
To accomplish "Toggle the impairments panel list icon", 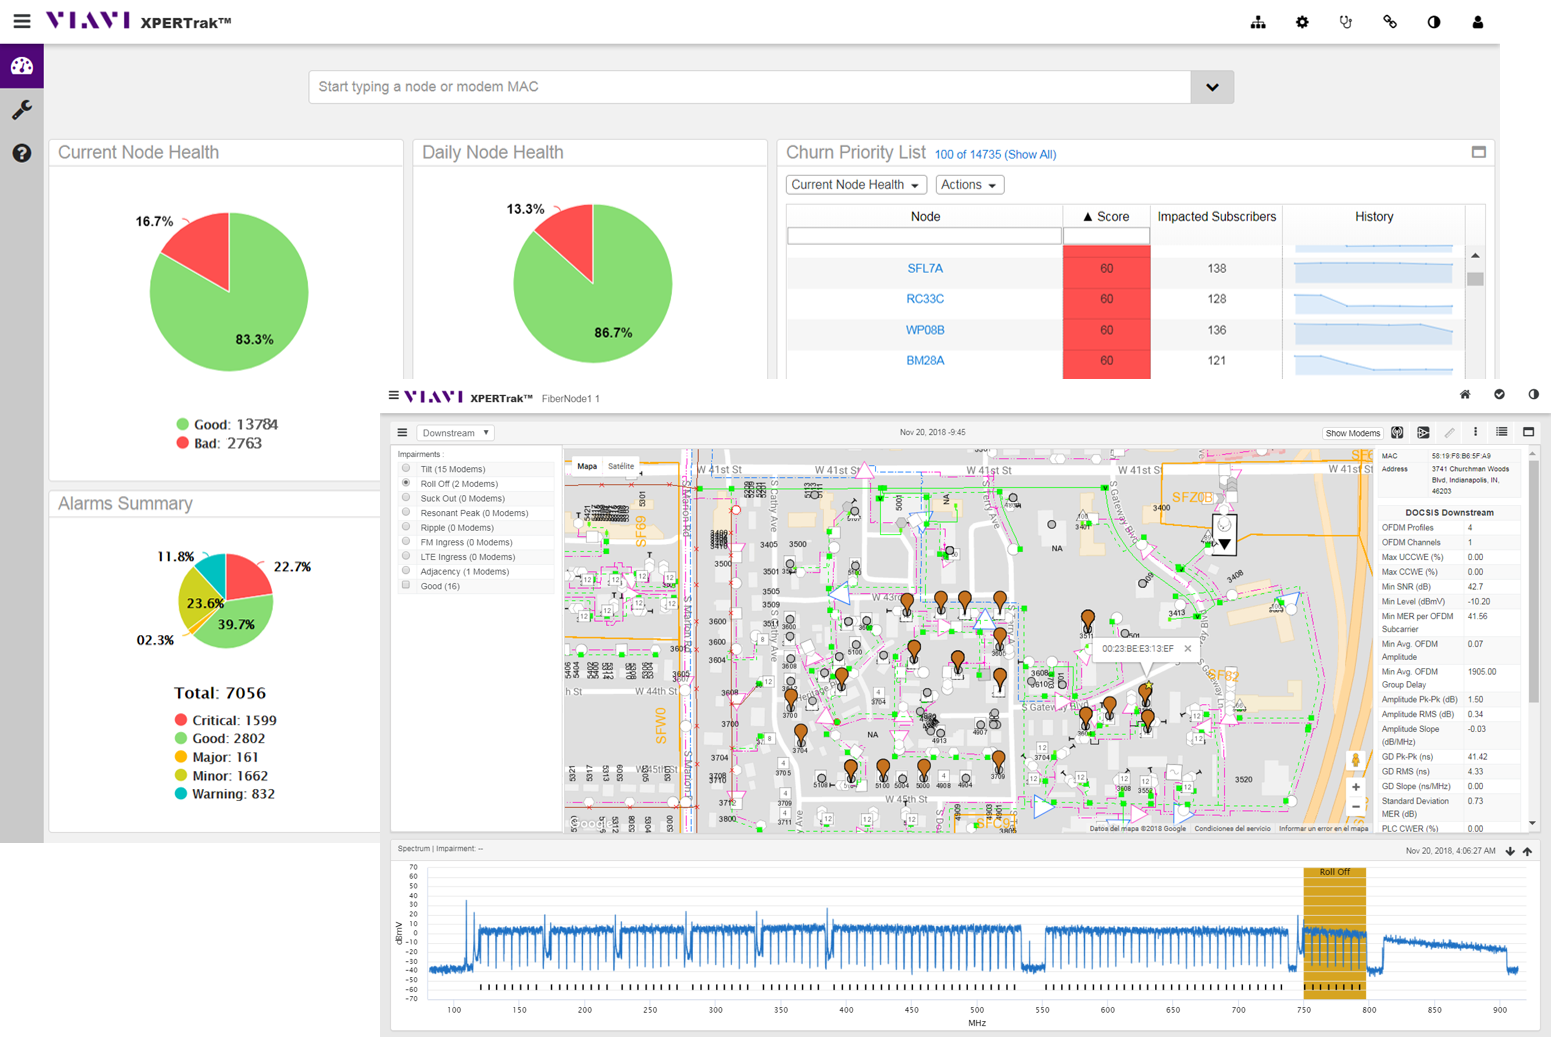I will click(x=402, y=433).
